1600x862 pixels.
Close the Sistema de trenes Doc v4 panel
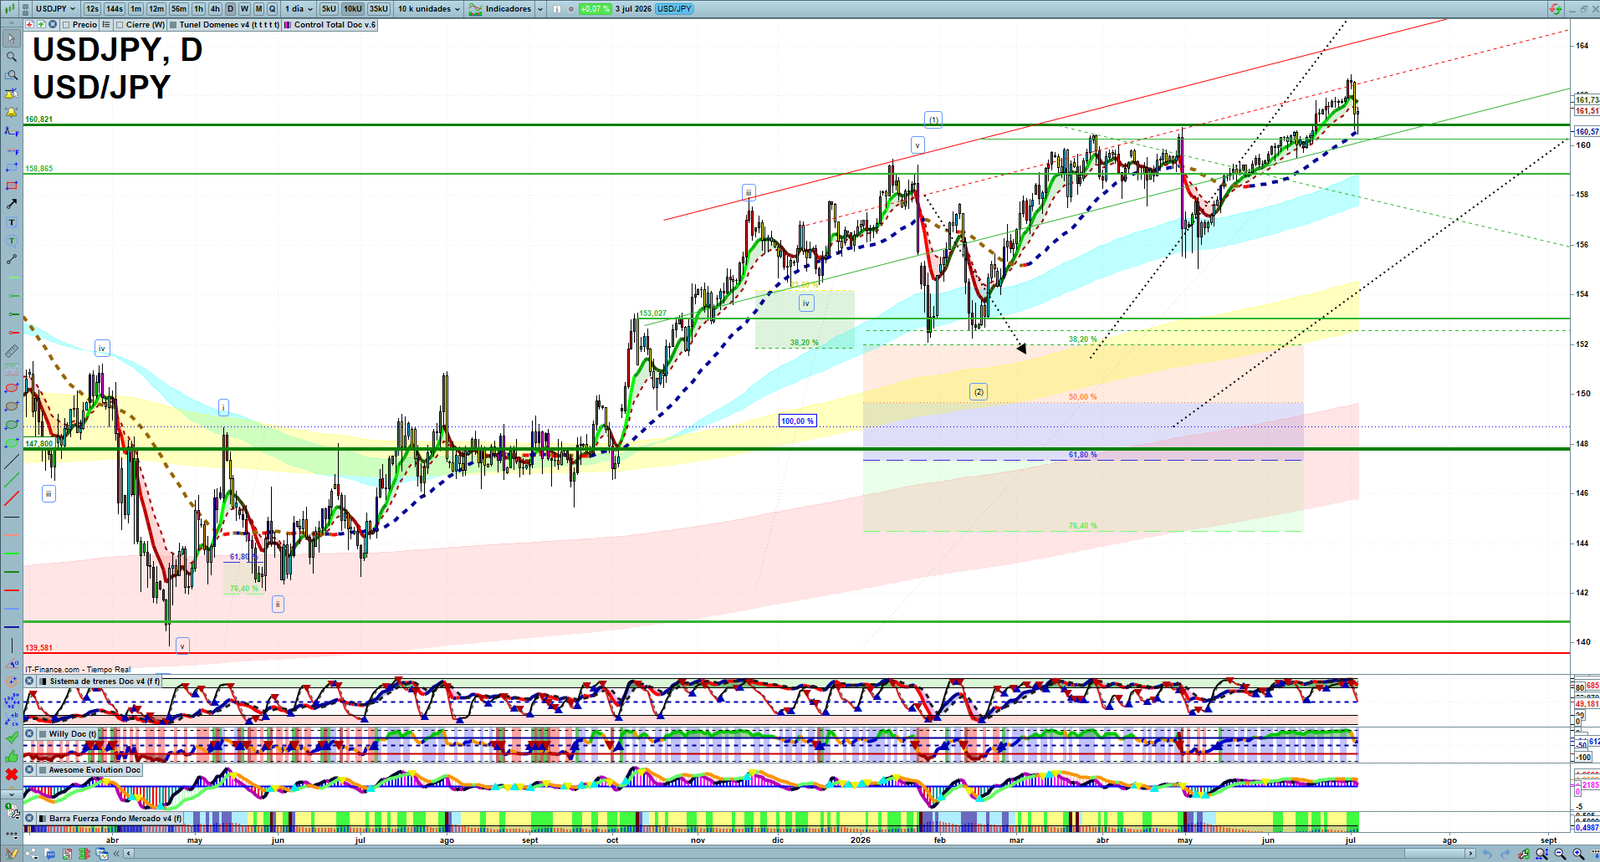(30, 681)
